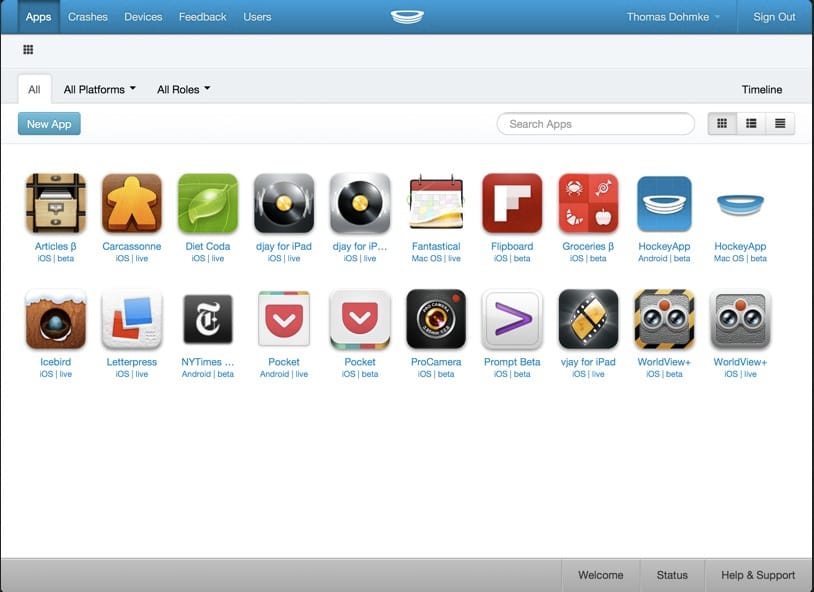Switch to the Crashes tab
The width and height of the screenshot is (814, 592).
point(87,16)
